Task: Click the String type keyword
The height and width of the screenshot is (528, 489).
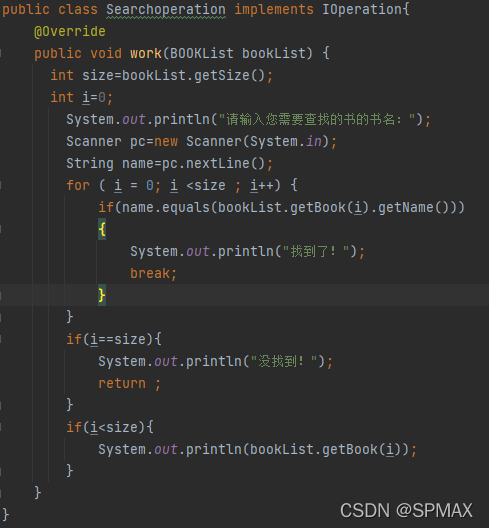Action: coord(90,163)
